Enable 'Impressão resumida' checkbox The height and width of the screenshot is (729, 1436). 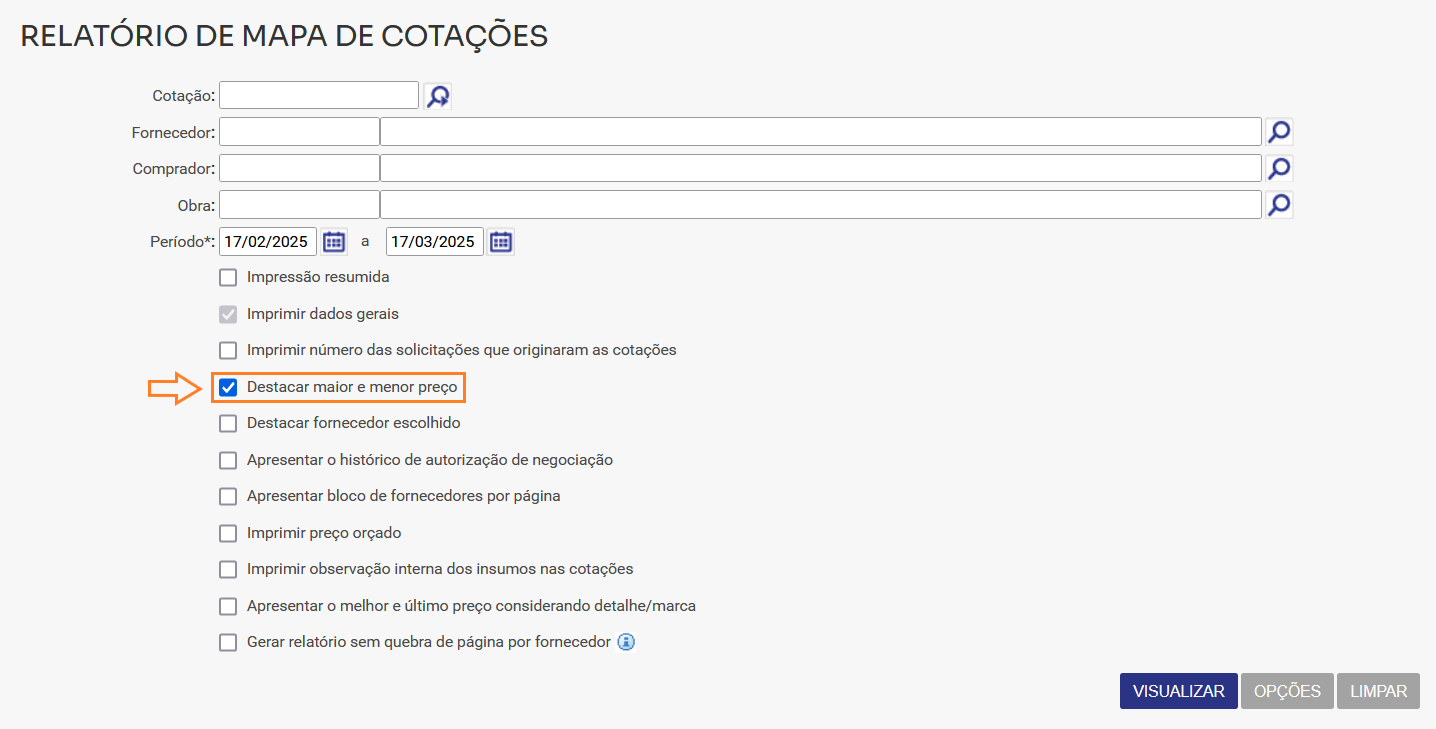point(228,277)
